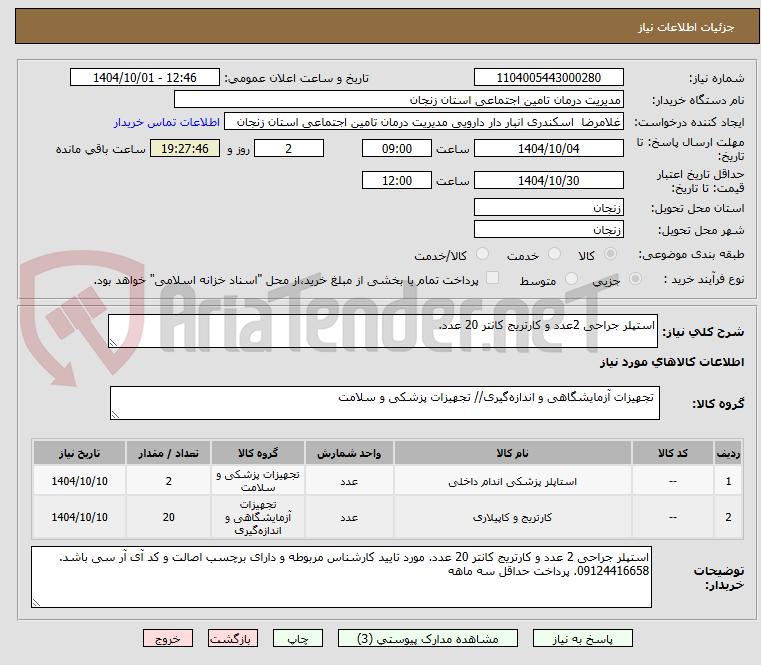This screenshot has height=665, width=761.
Task: Click the شماره نیاز field 1104005443000280
Action: 548,78
